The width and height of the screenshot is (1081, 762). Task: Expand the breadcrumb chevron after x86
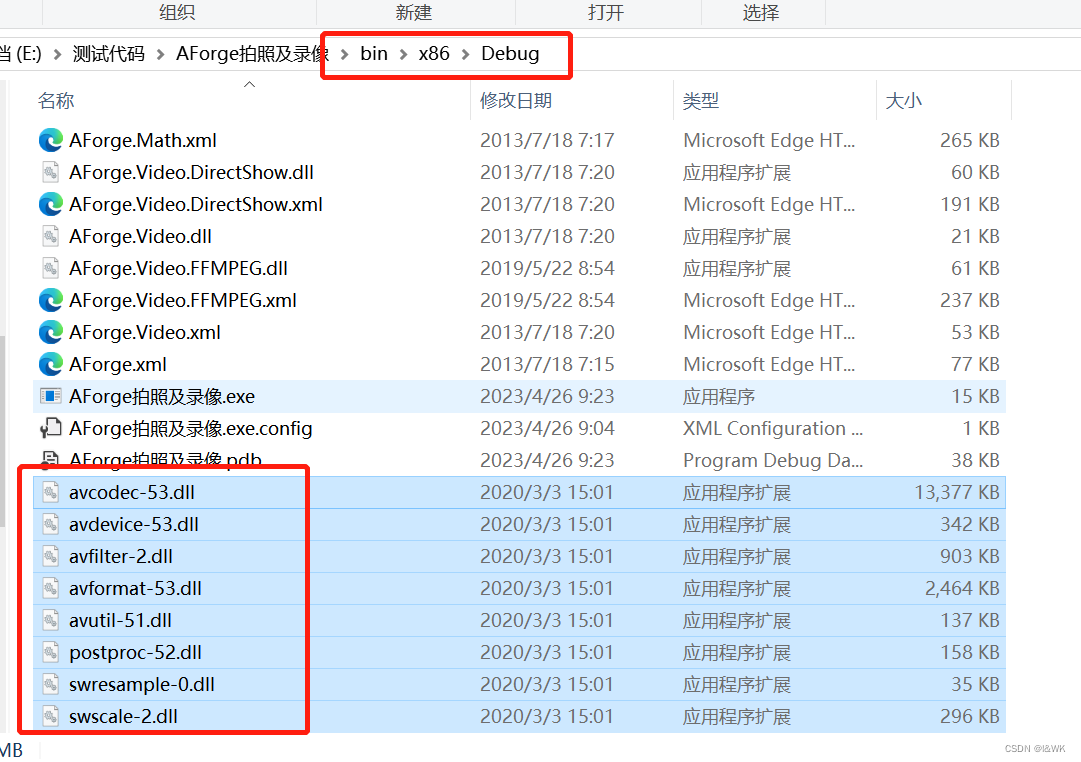[466, 54]
